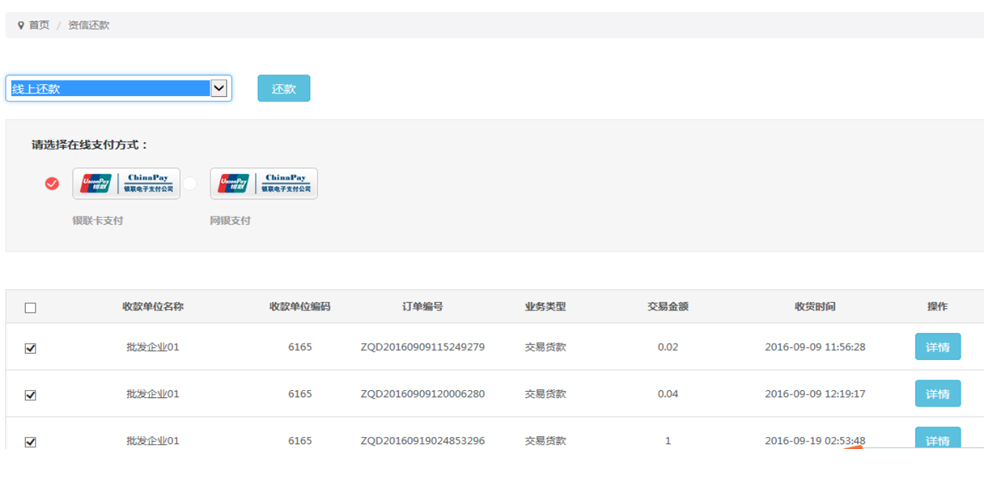Open 详情 for the 0.02 transaction
Viewport: 987px width, 486px height.
(937, 347)
